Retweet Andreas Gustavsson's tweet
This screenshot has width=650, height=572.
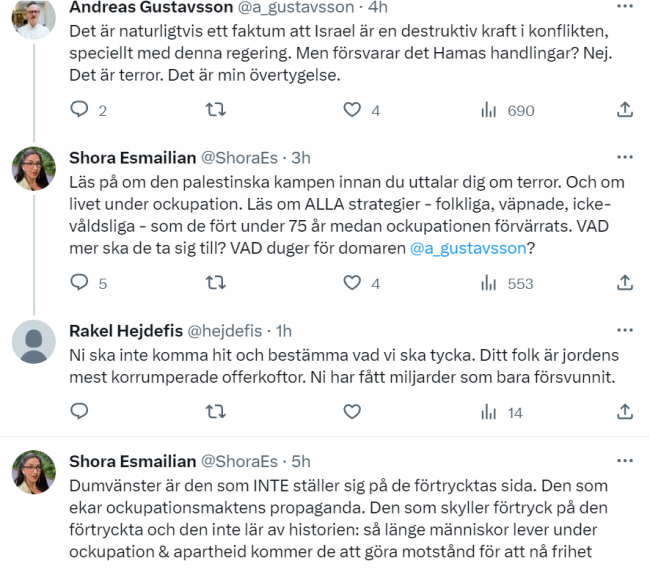click(215, 110)
